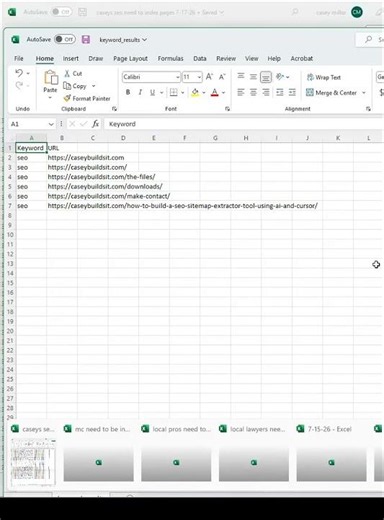Select Middle Align icon
384x520 pixels.
253,77
